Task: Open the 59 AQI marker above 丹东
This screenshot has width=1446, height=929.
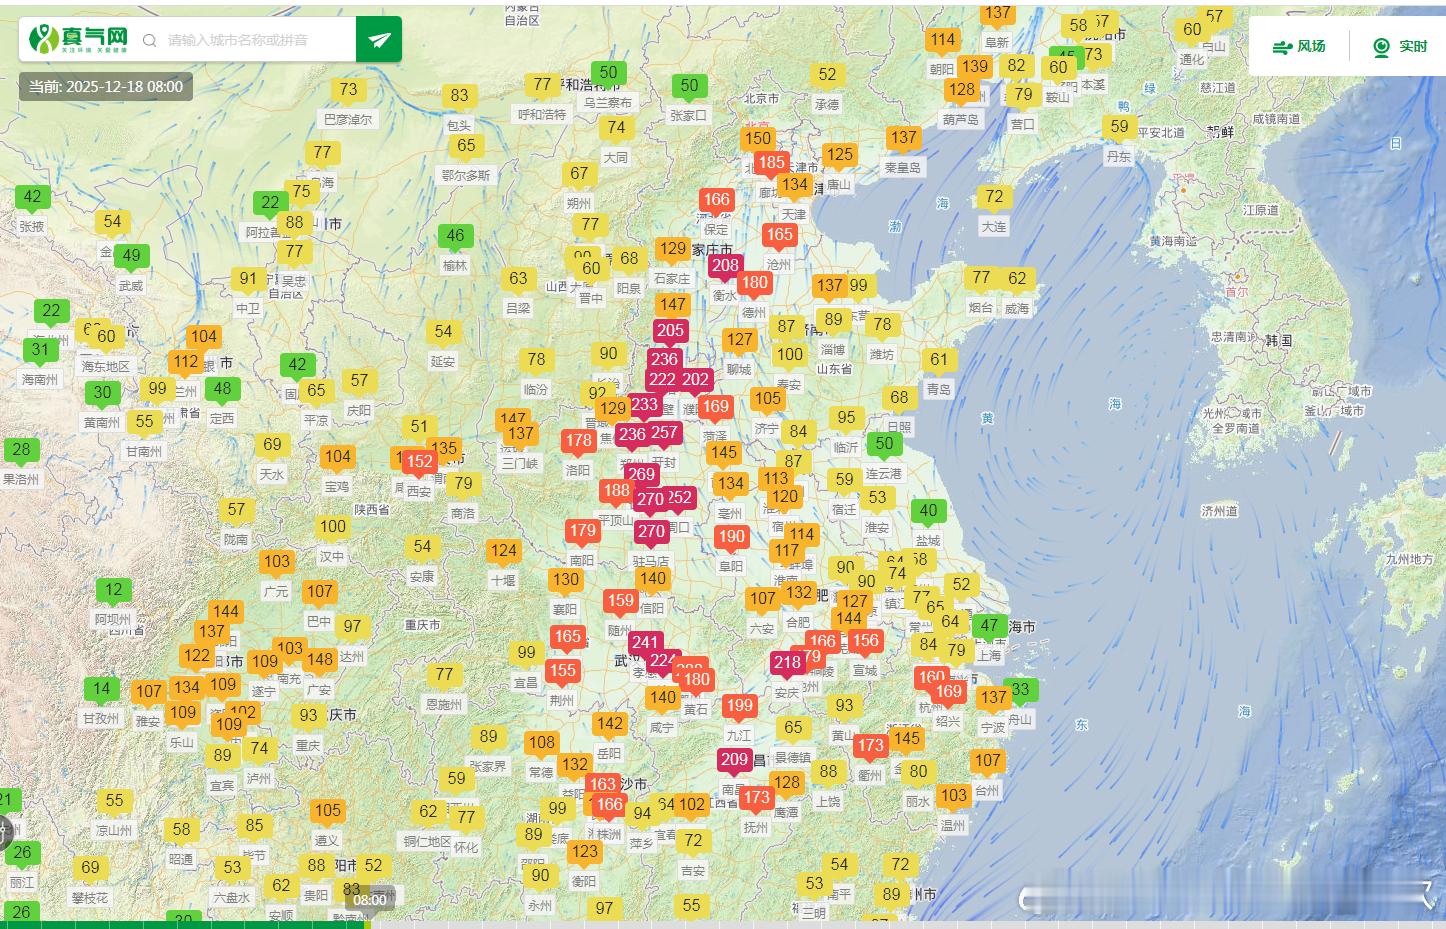Action: (1119, 128)
